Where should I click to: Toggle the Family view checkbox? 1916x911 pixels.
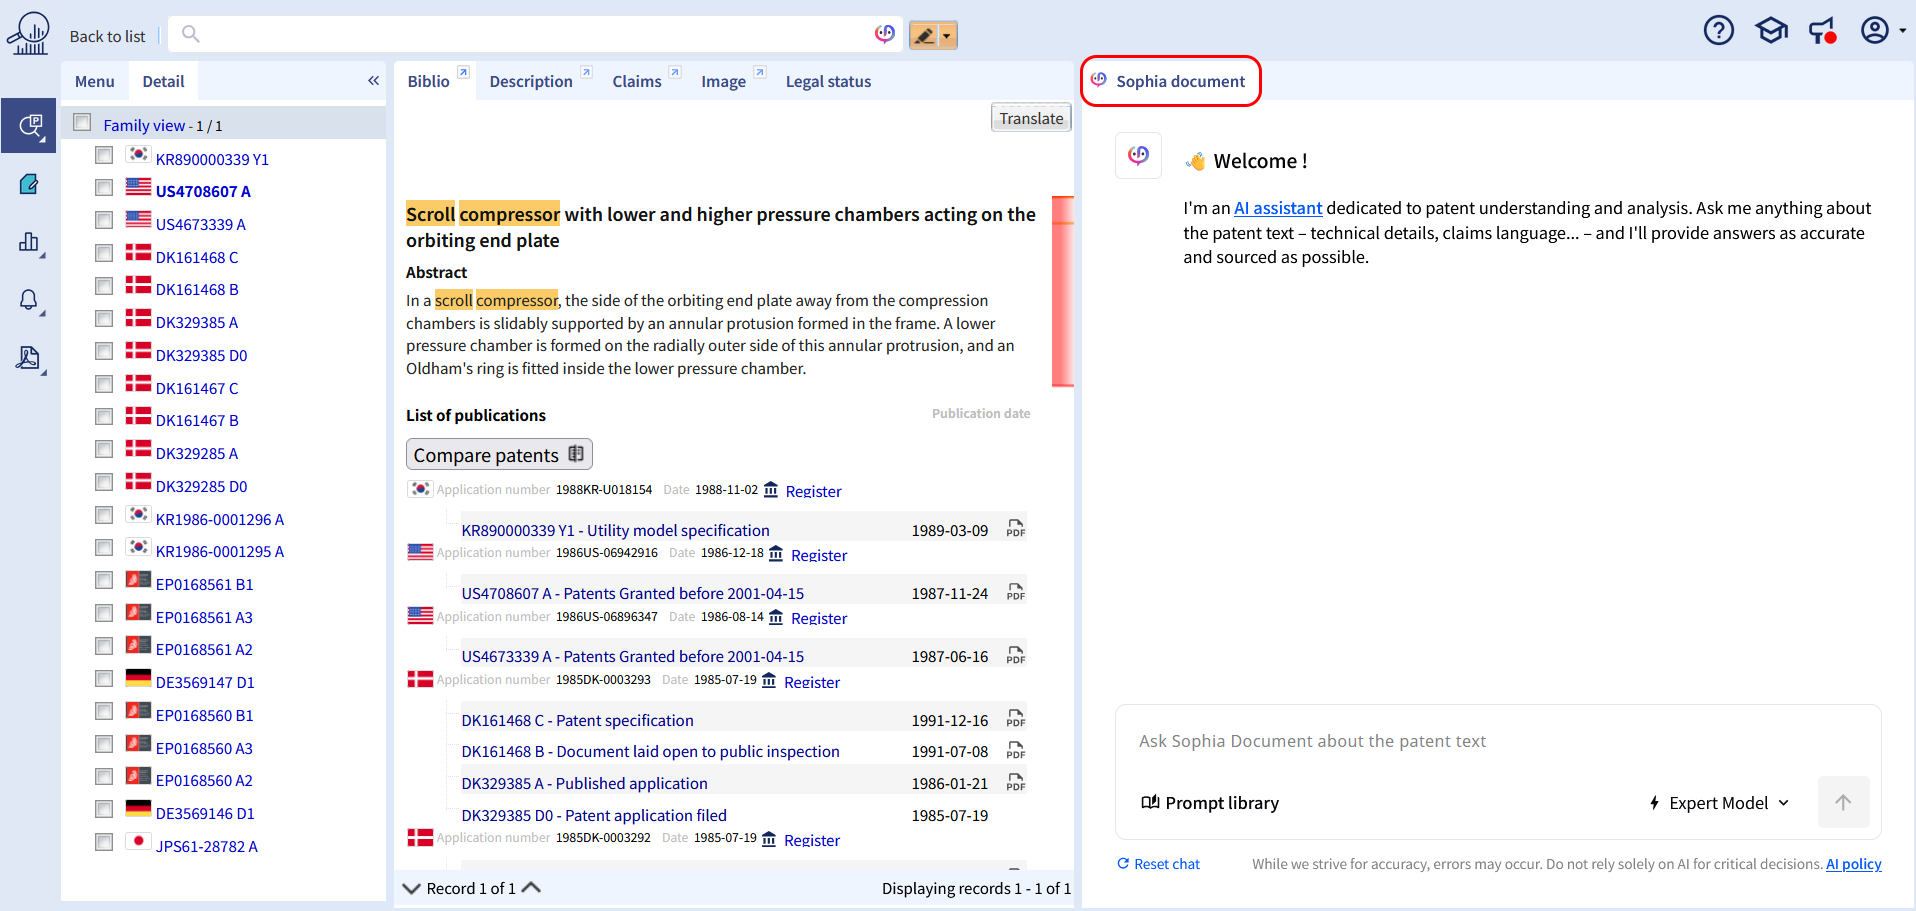pyautogui.click(x=83, y=122)
